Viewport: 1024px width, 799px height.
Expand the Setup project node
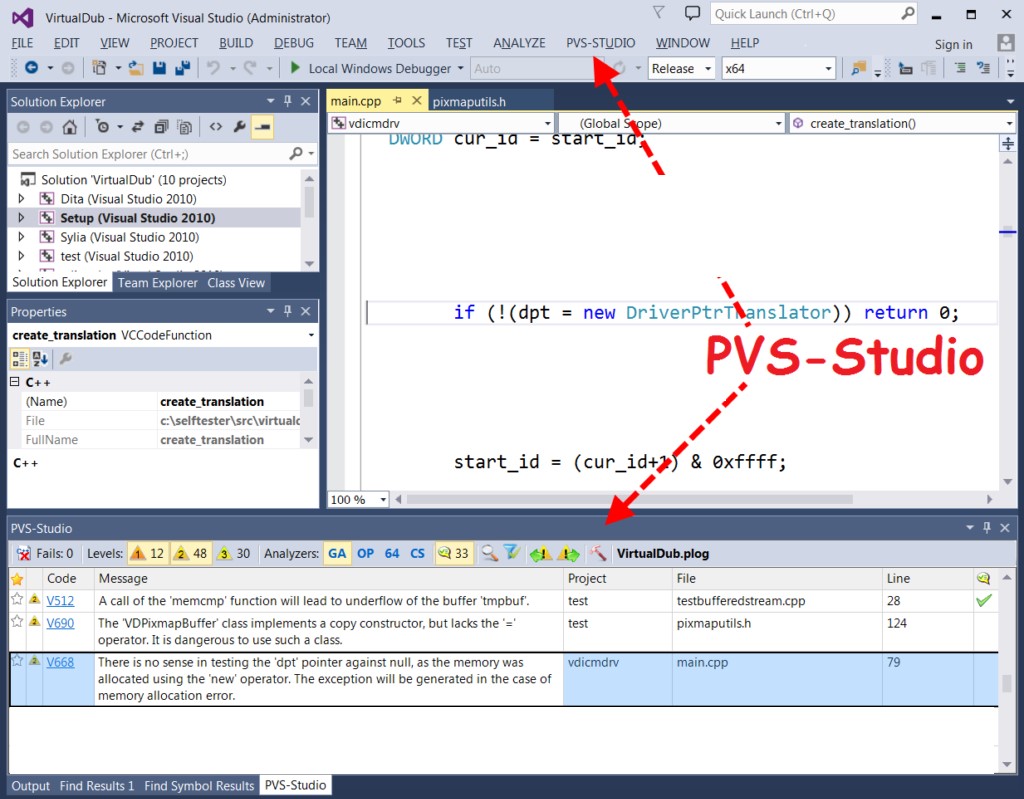tap(21, 218)
